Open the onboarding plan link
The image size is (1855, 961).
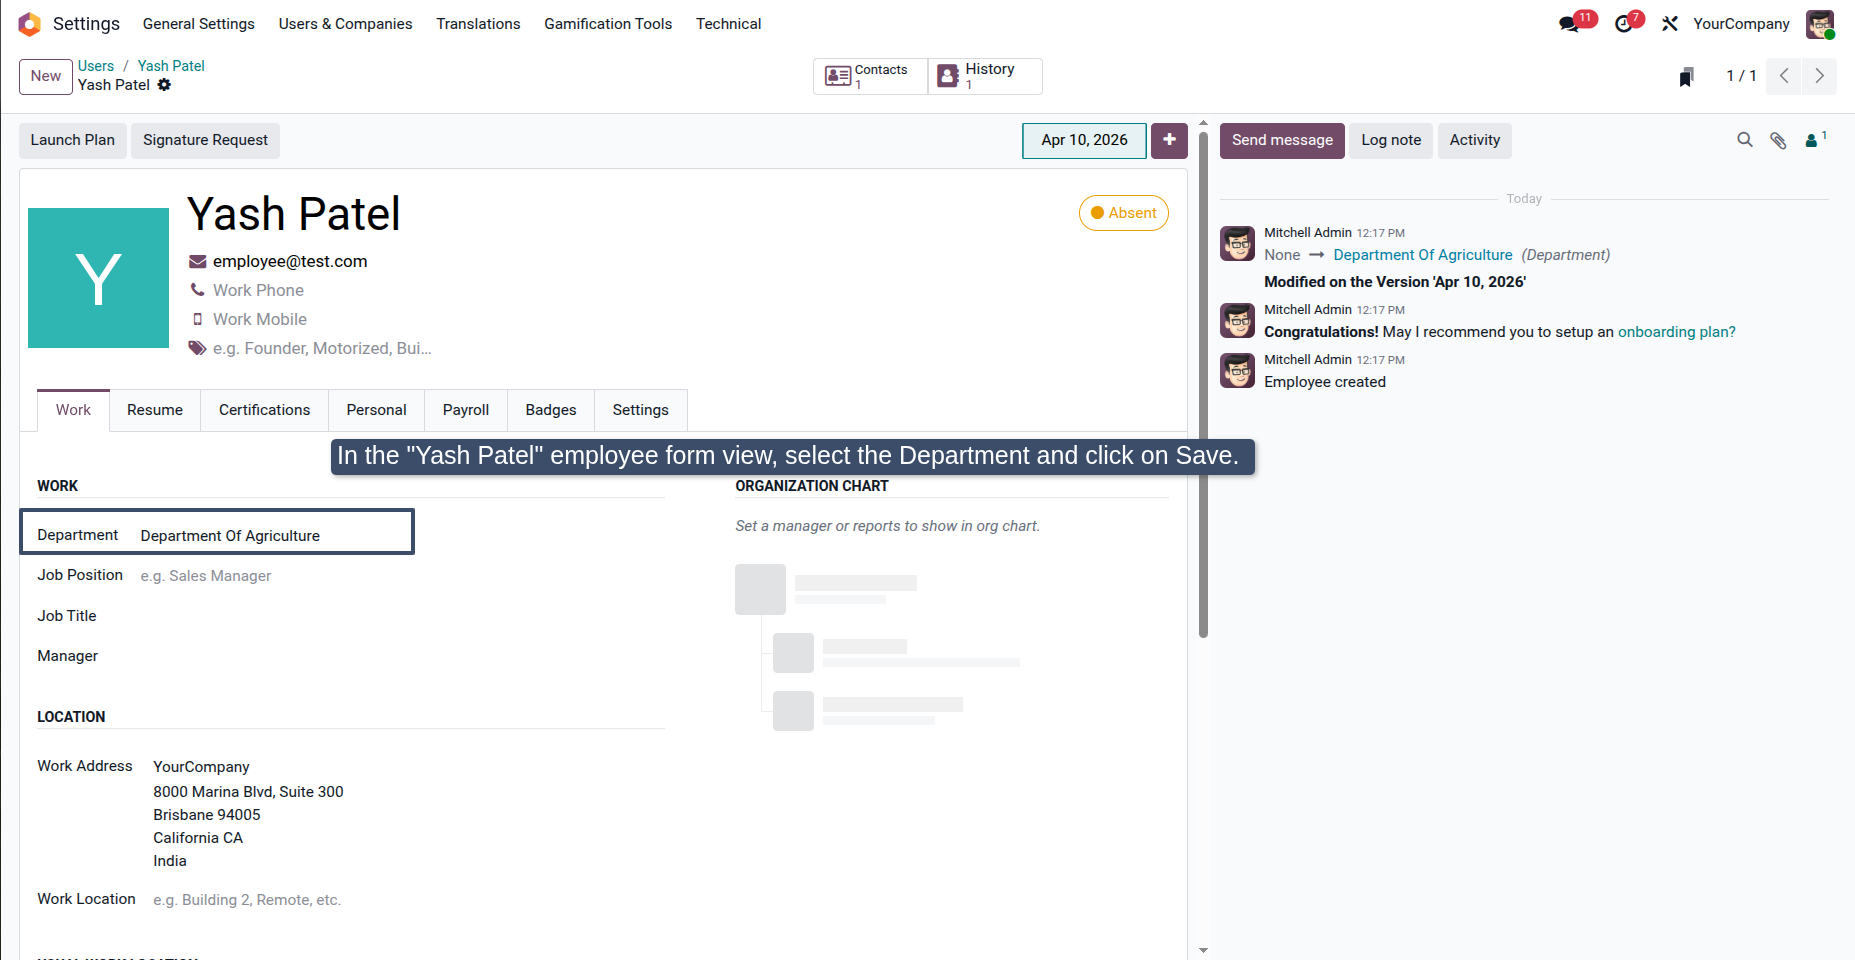[1677, 332]
